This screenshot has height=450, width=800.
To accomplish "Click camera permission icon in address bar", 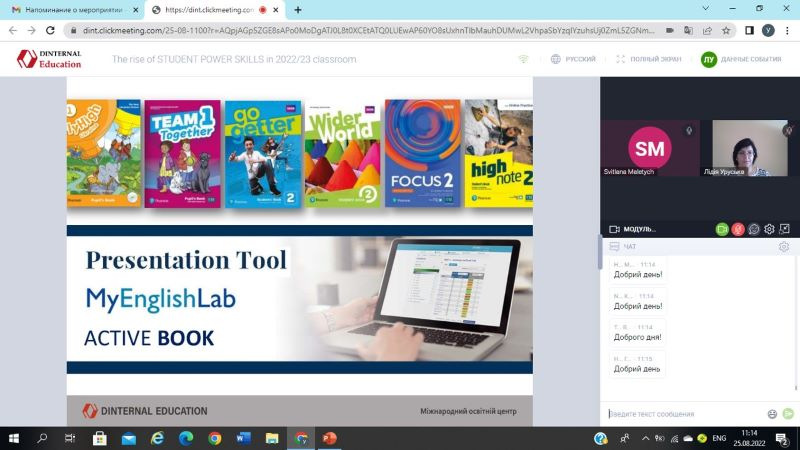I will [670, 31].
